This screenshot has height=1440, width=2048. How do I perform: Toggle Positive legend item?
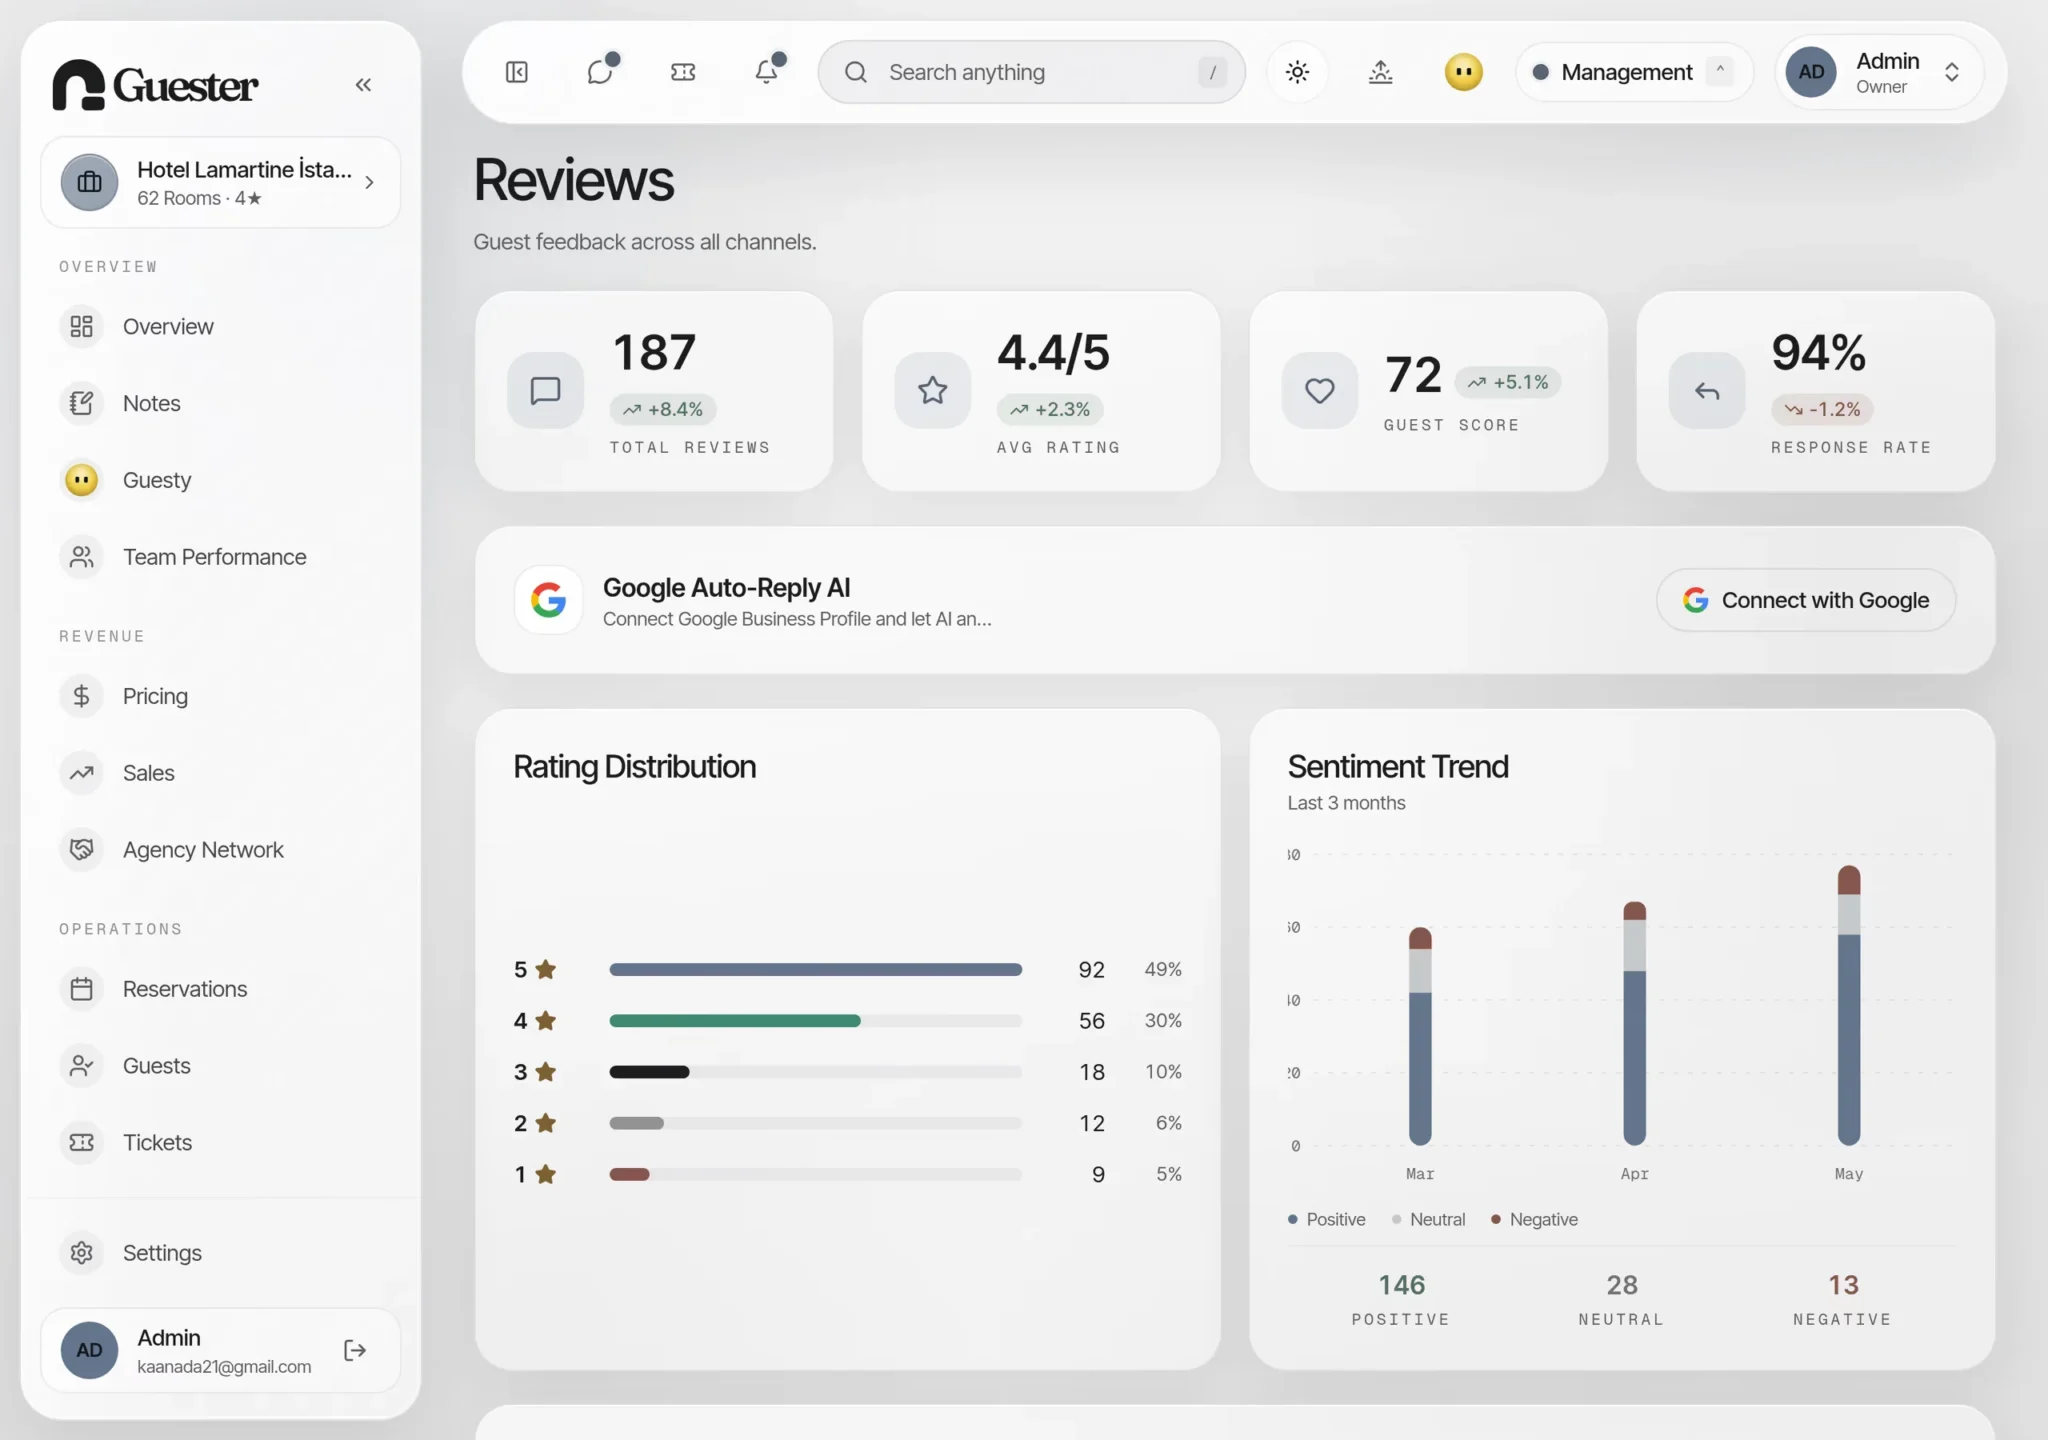(x=1327, y=1219)
